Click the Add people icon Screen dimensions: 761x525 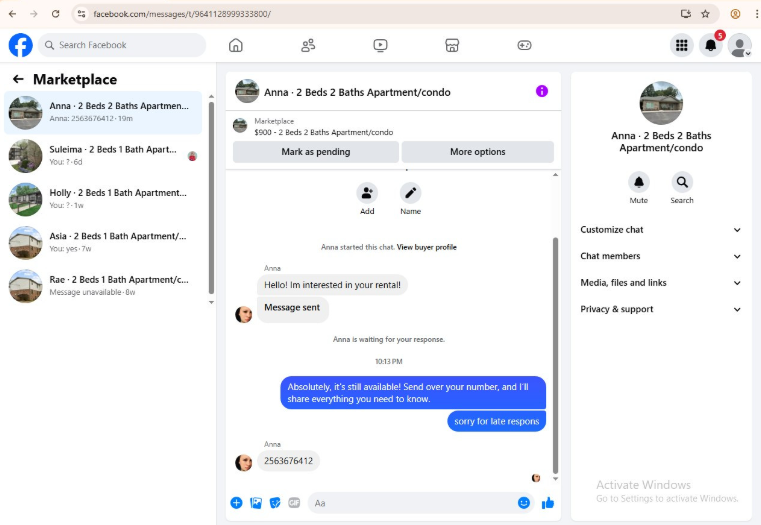[x=367, y=193]
